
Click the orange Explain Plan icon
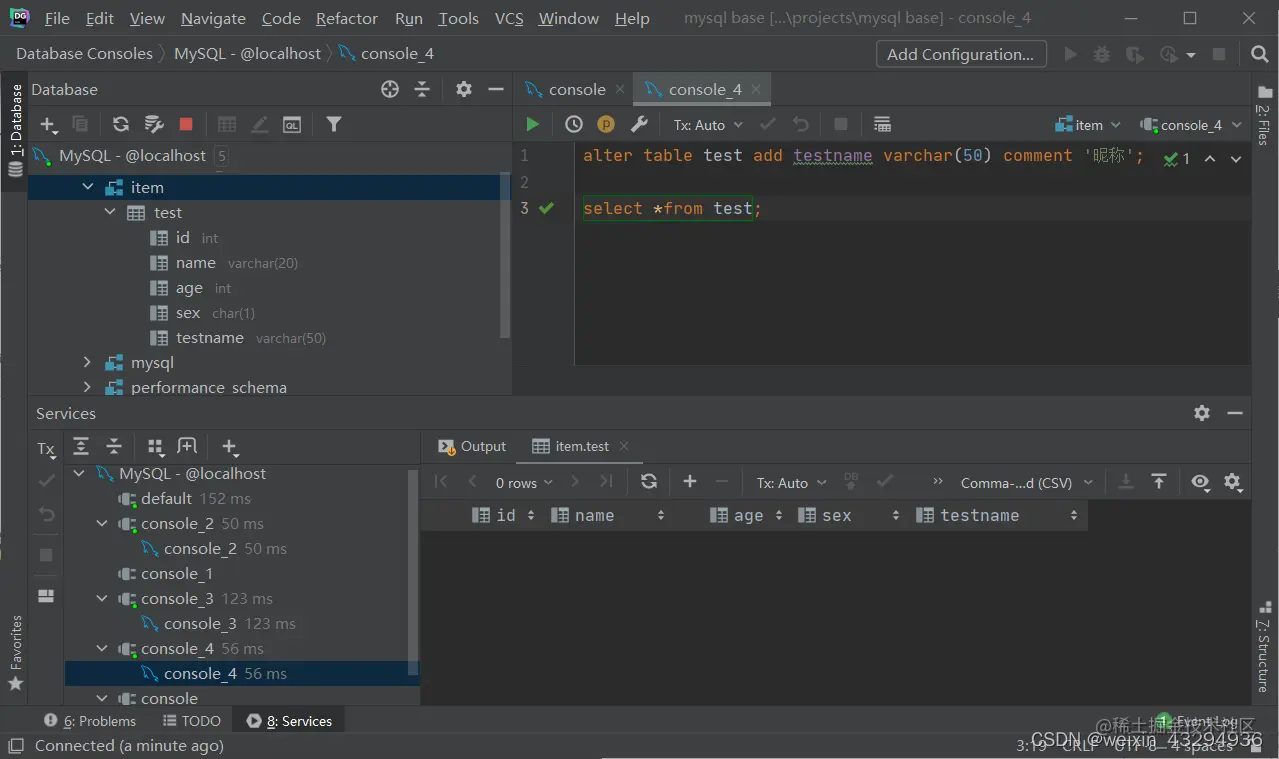(606, 124)
